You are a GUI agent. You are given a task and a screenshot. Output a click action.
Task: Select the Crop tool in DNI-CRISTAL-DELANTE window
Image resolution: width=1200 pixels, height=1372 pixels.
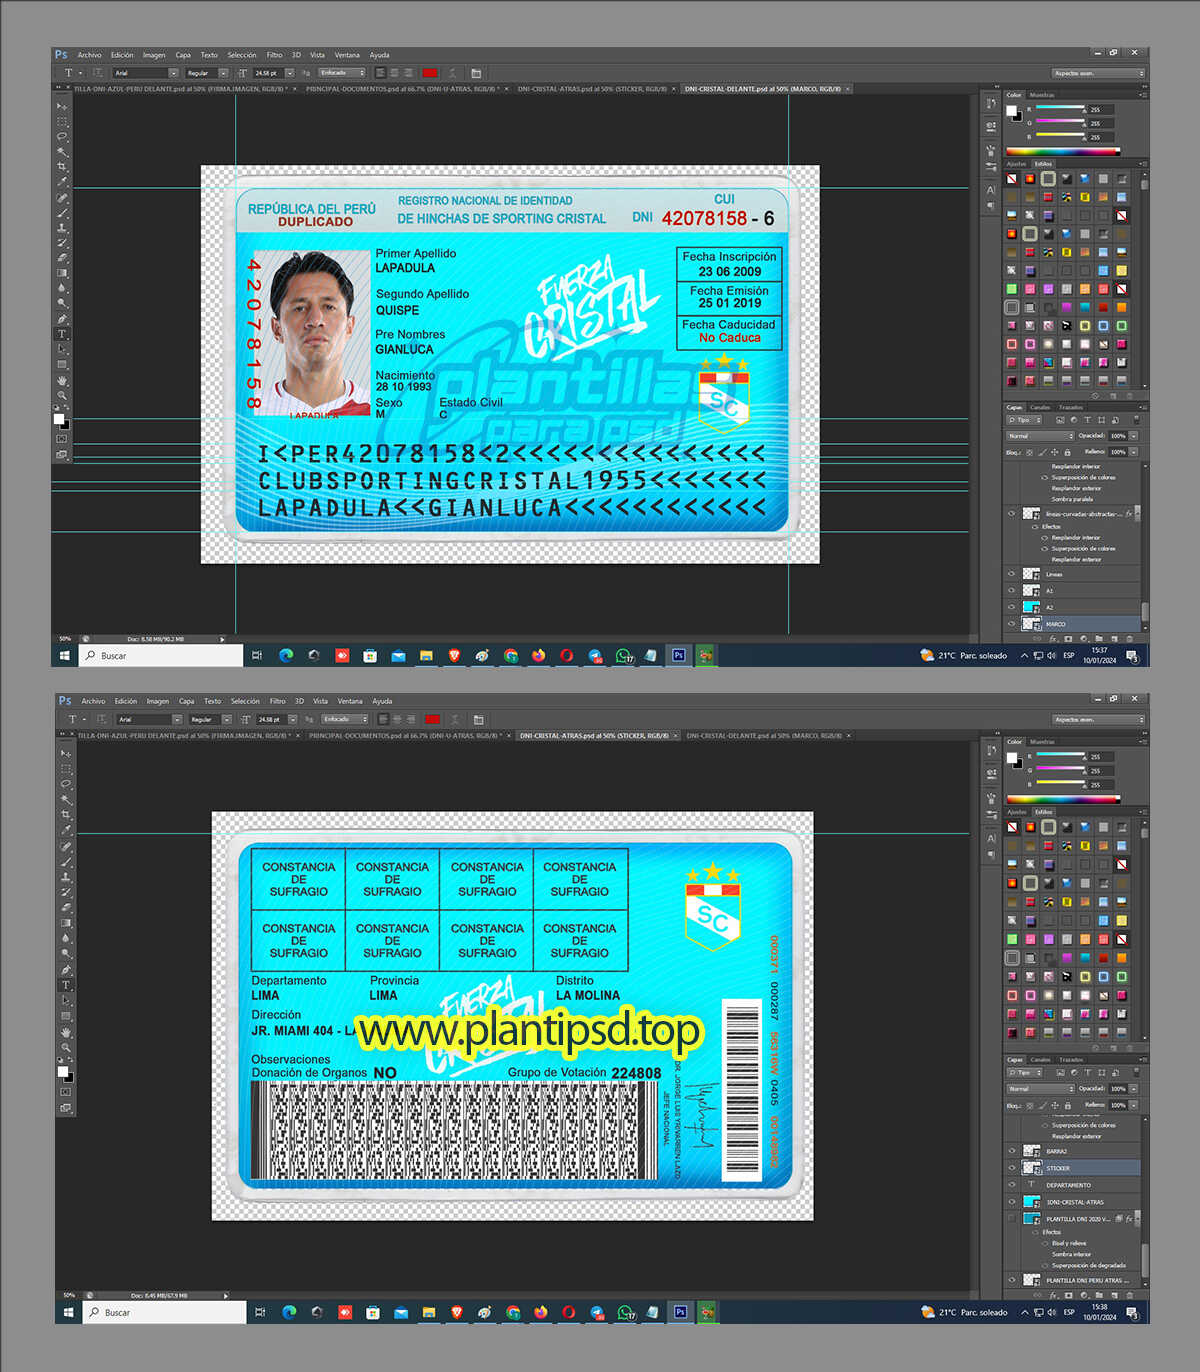coord(62,166)
